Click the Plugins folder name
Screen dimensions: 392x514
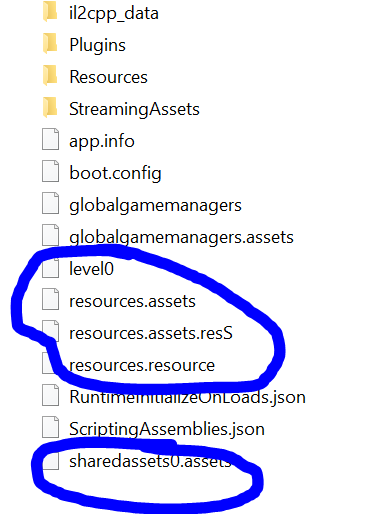click(97, 45)
